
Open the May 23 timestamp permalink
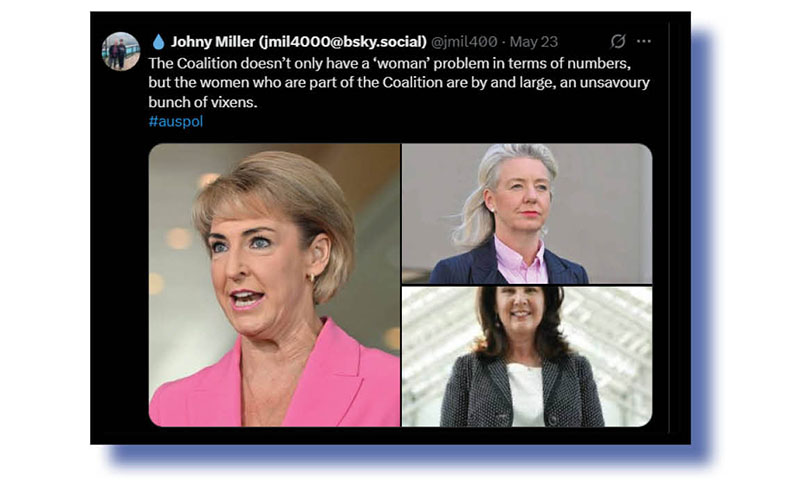(534, 42)
